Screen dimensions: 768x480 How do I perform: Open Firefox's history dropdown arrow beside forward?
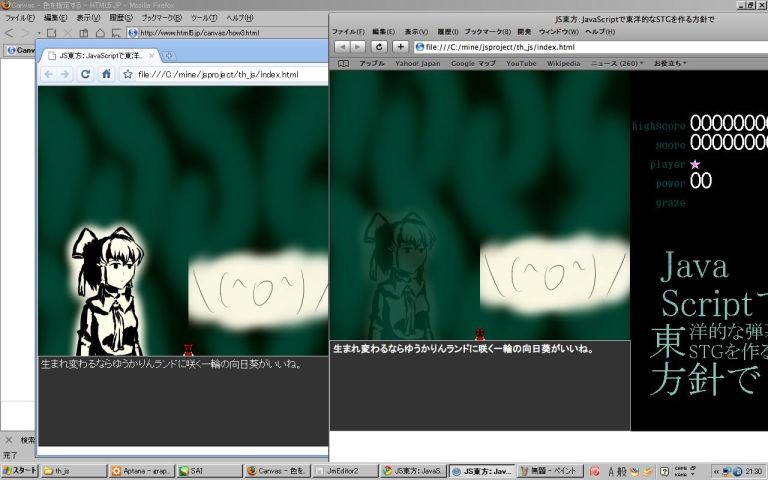click(x=38, y=33)
